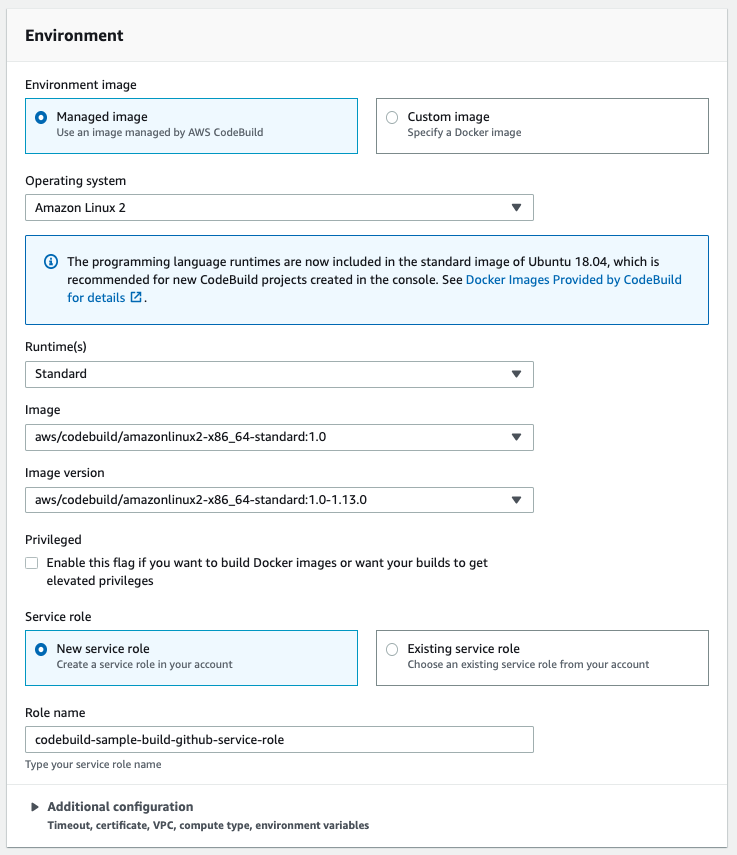The width and height of the screenshot is (737, 855).
Task: Pick the New service role radio button
Action: pos(41,649)
